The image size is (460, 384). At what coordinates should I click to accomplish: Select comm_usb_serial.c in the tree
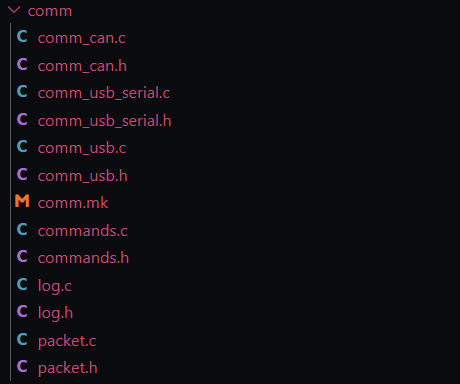[104, 93]
